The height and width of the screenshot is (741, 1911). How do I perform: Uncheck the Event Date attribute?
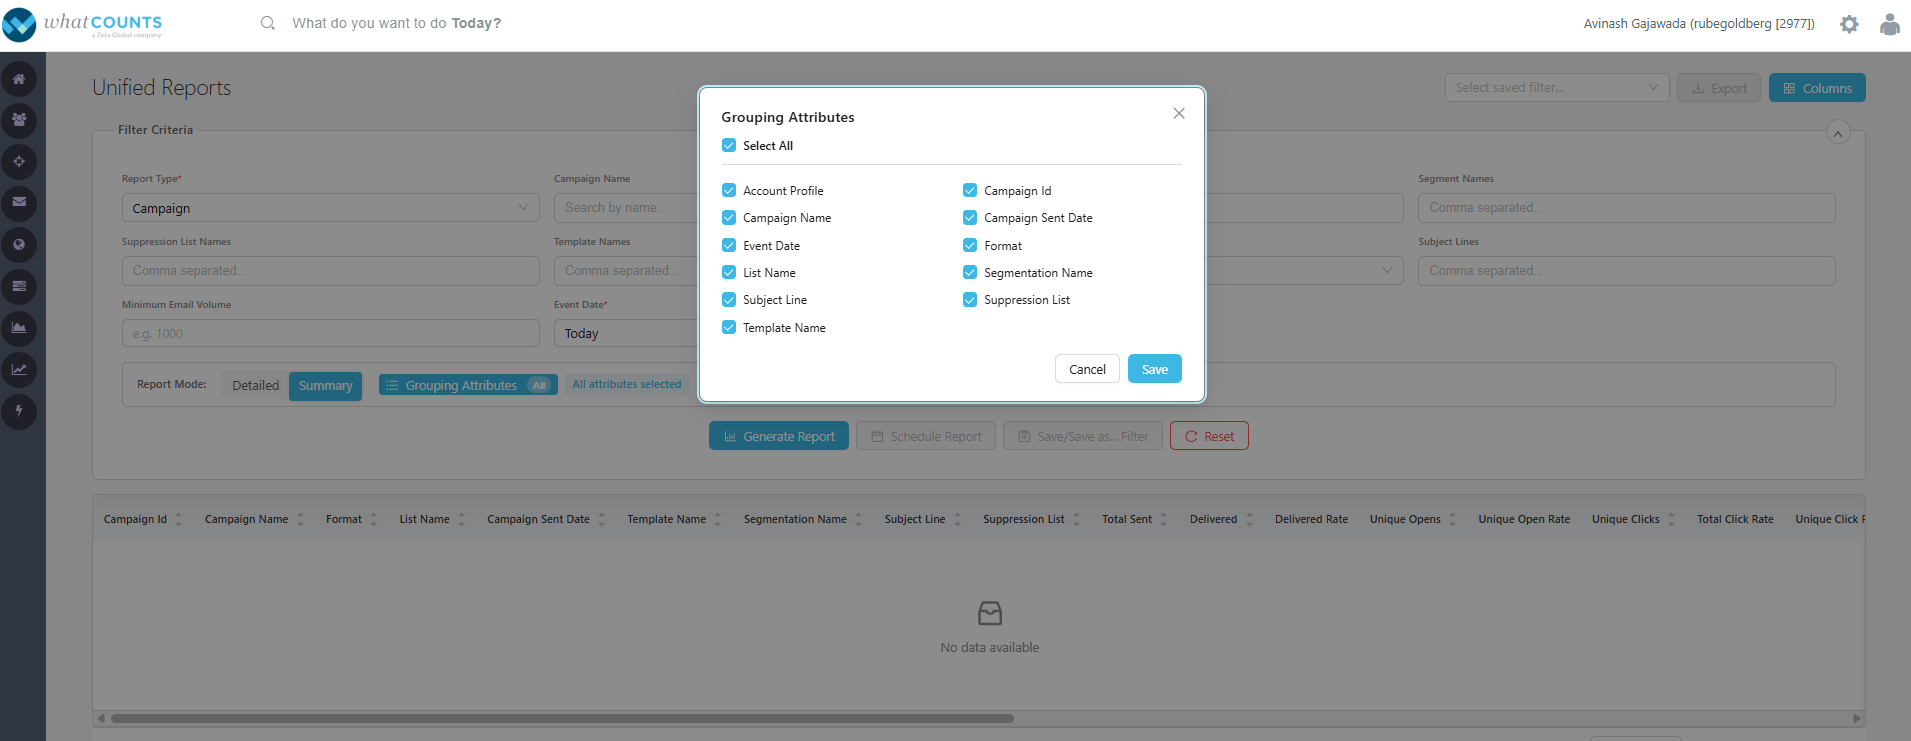[729, 245]
